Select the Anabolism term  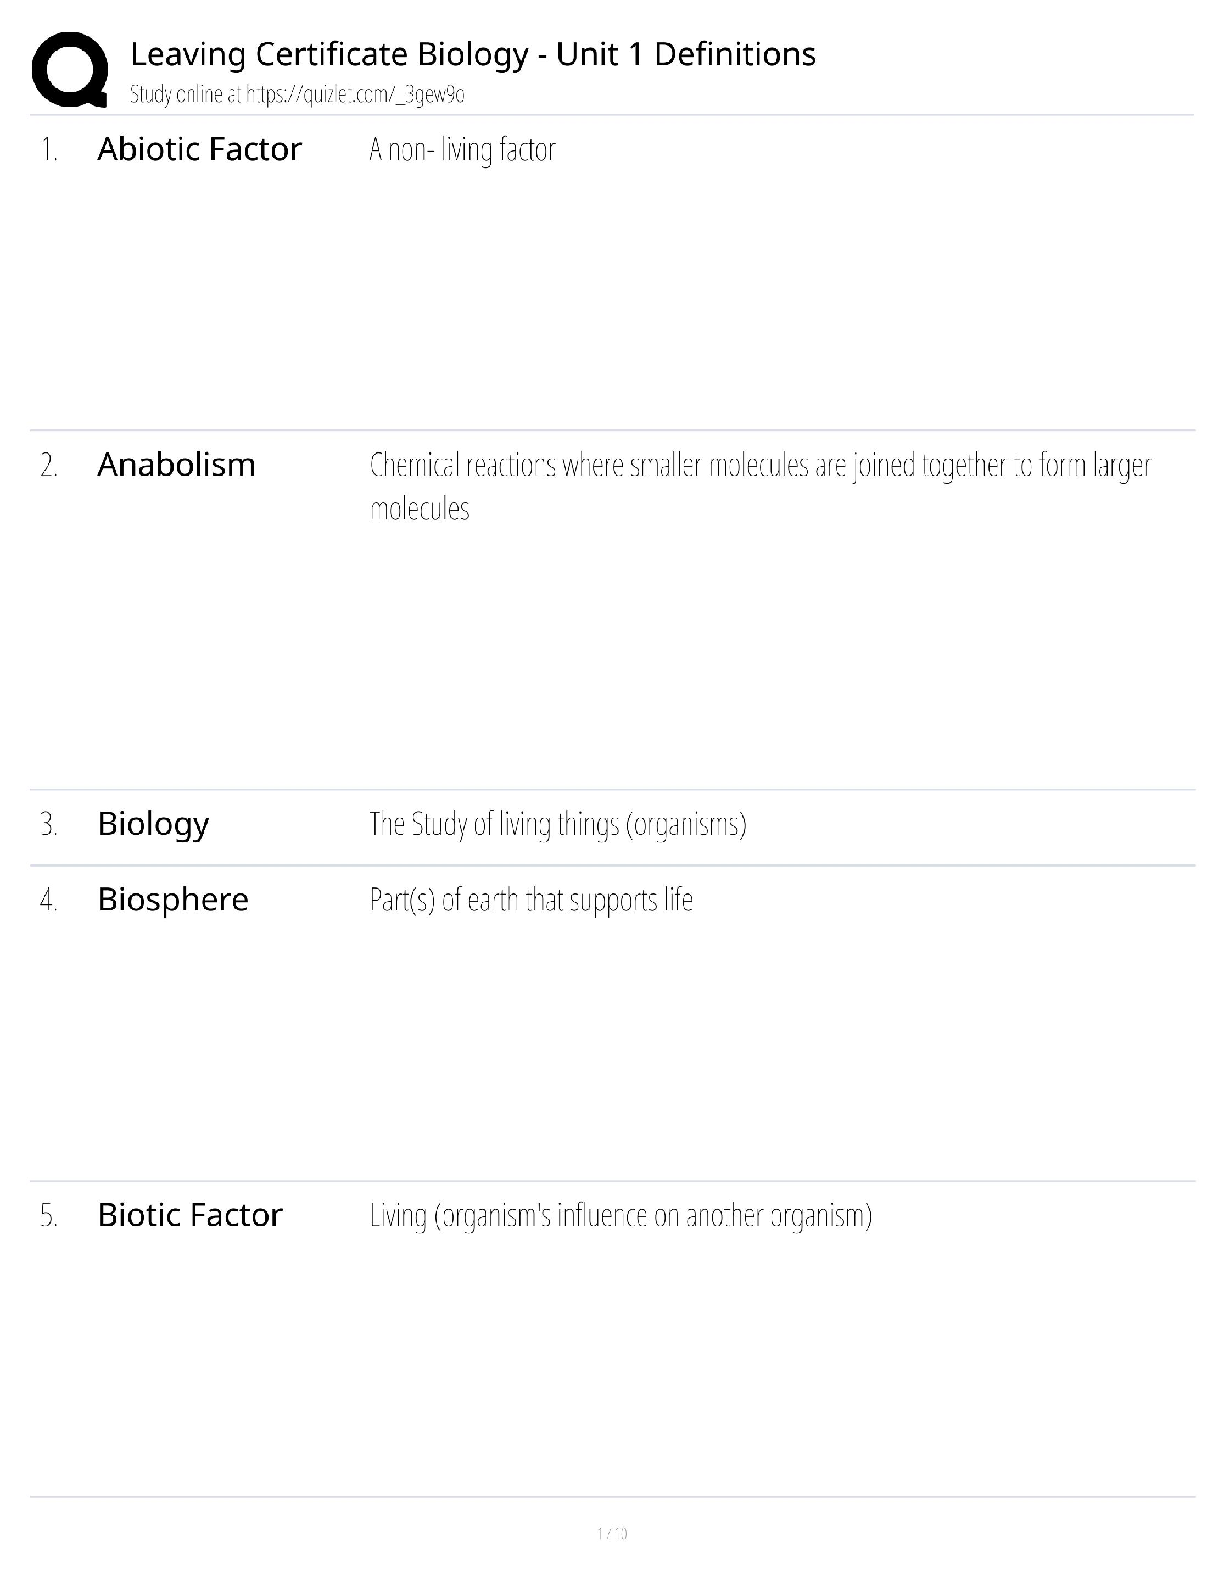tap(176, 465)
